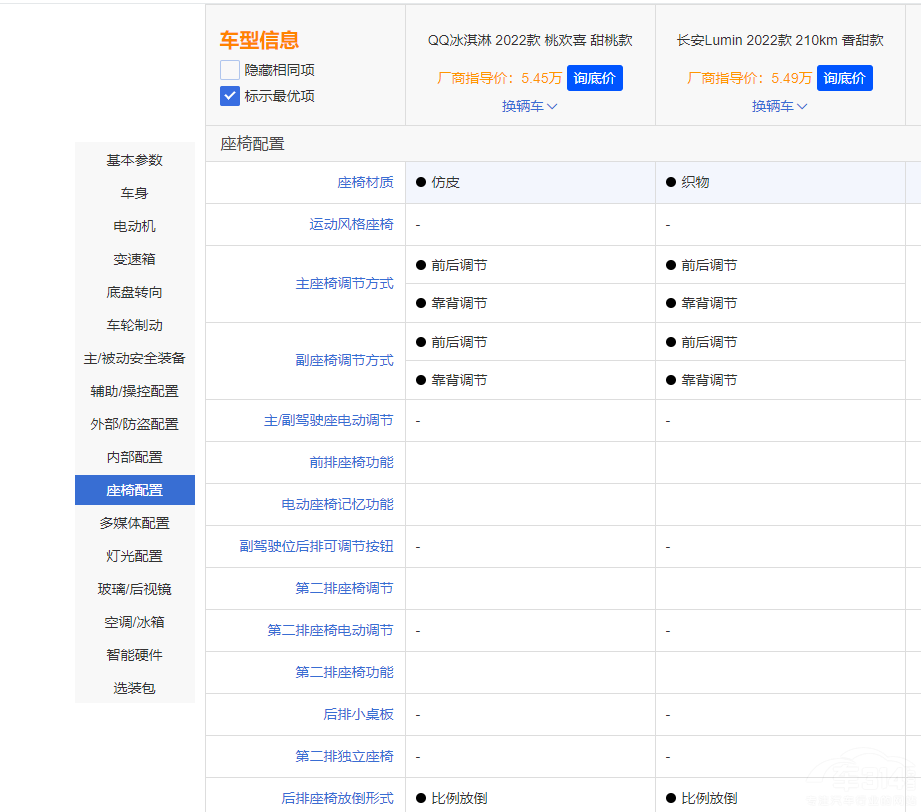Open 换辆车 dropdown for 长安Lumin

pyautogui.click(x=779, y=106)
